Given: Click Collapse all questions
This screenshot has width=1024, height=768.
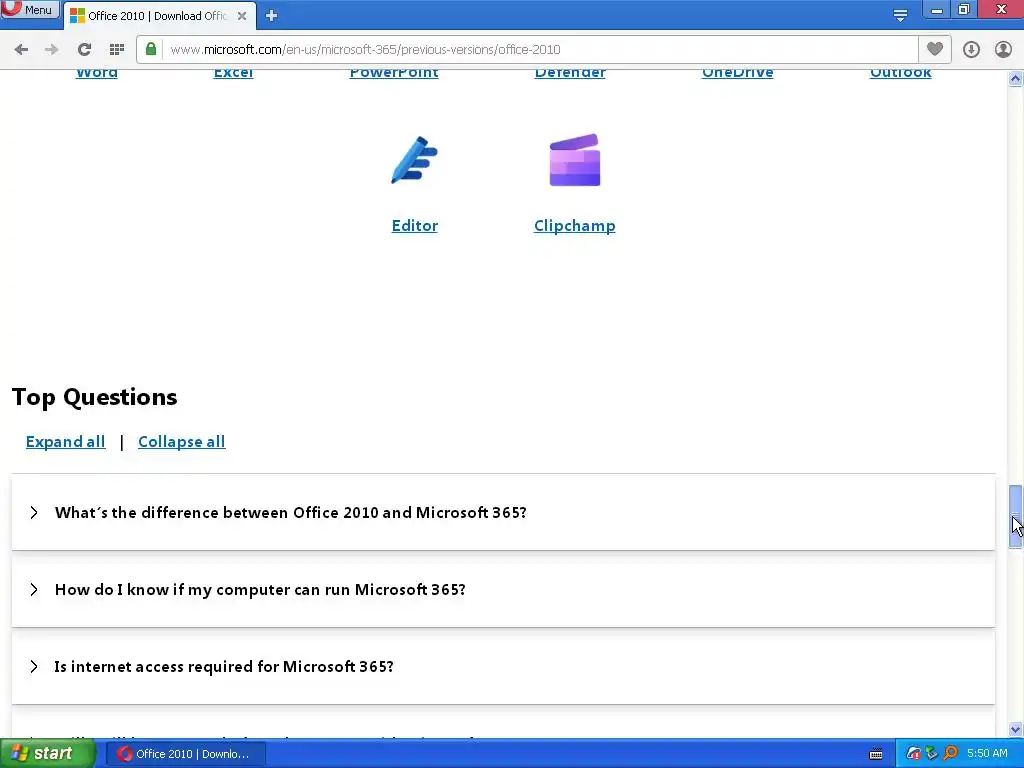Looking at the screenshot, I should pos(182,442).
